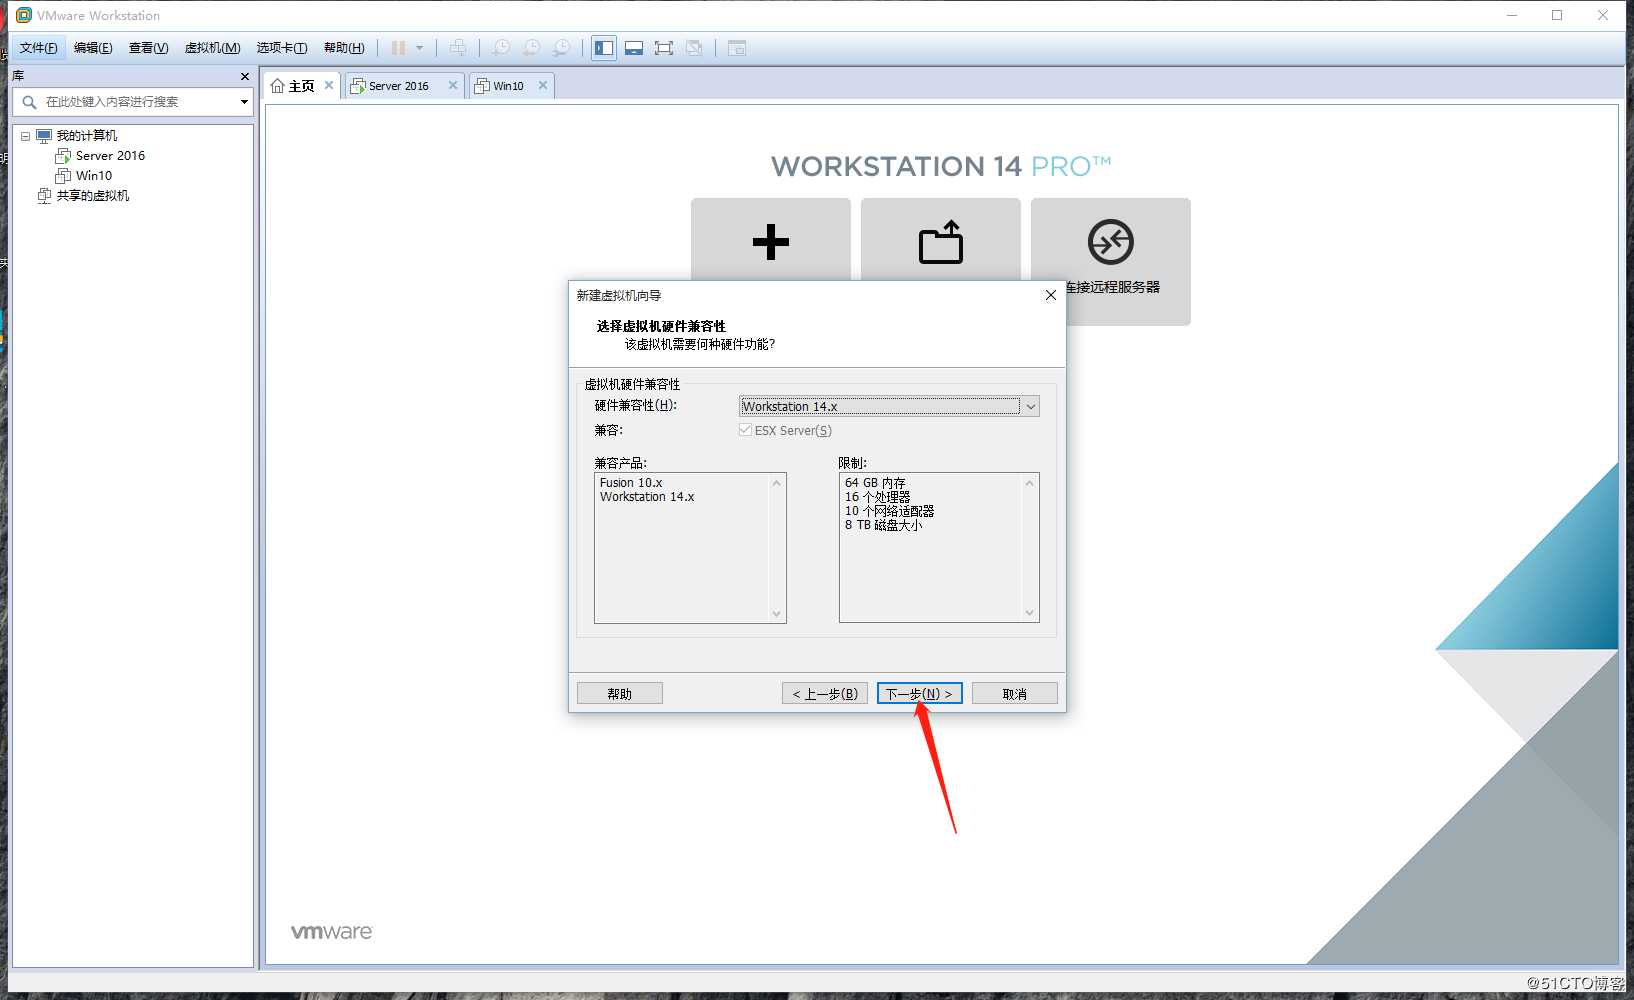Image resolution: width=1634 pixels, height=1000 pixels.
Task: Open the 虚拟机(M) menu
Action: click(212, 48)
